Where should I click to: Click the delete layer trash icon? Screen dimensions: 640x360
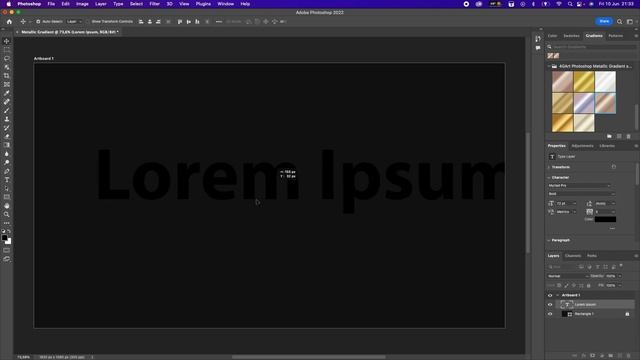[x=629, y=356]
